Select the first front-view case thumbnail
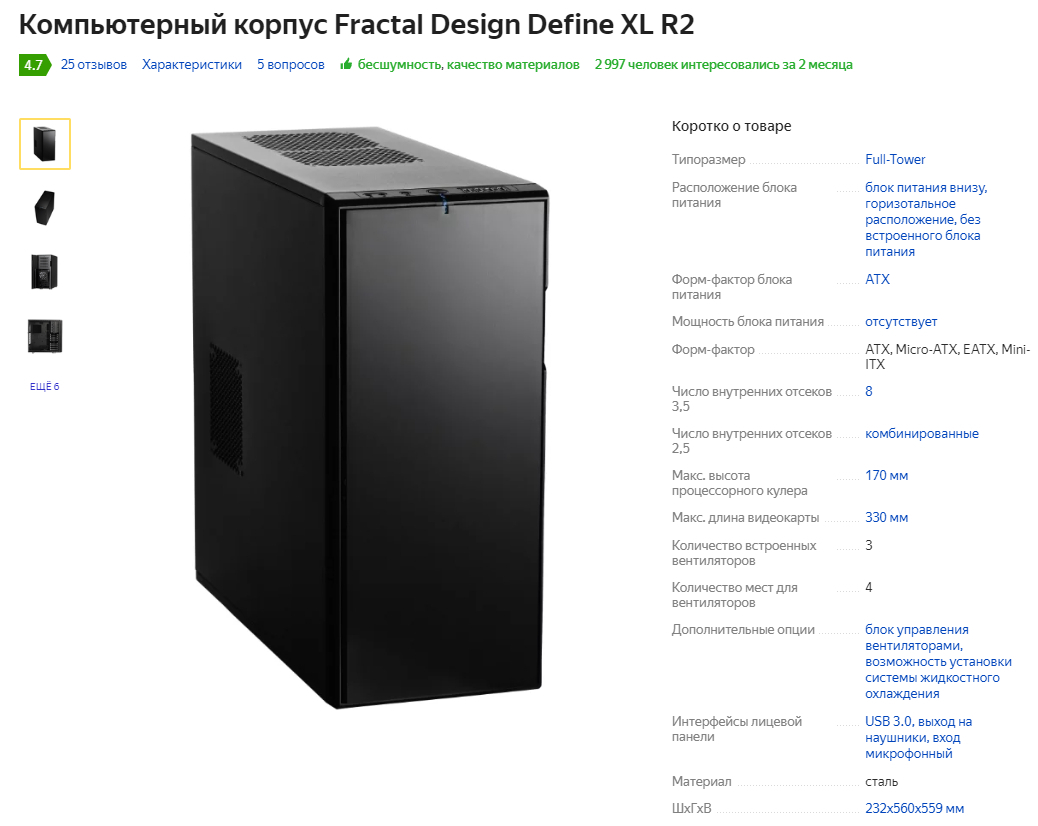This screenshot has width=1038, height=826. [45, 144]
